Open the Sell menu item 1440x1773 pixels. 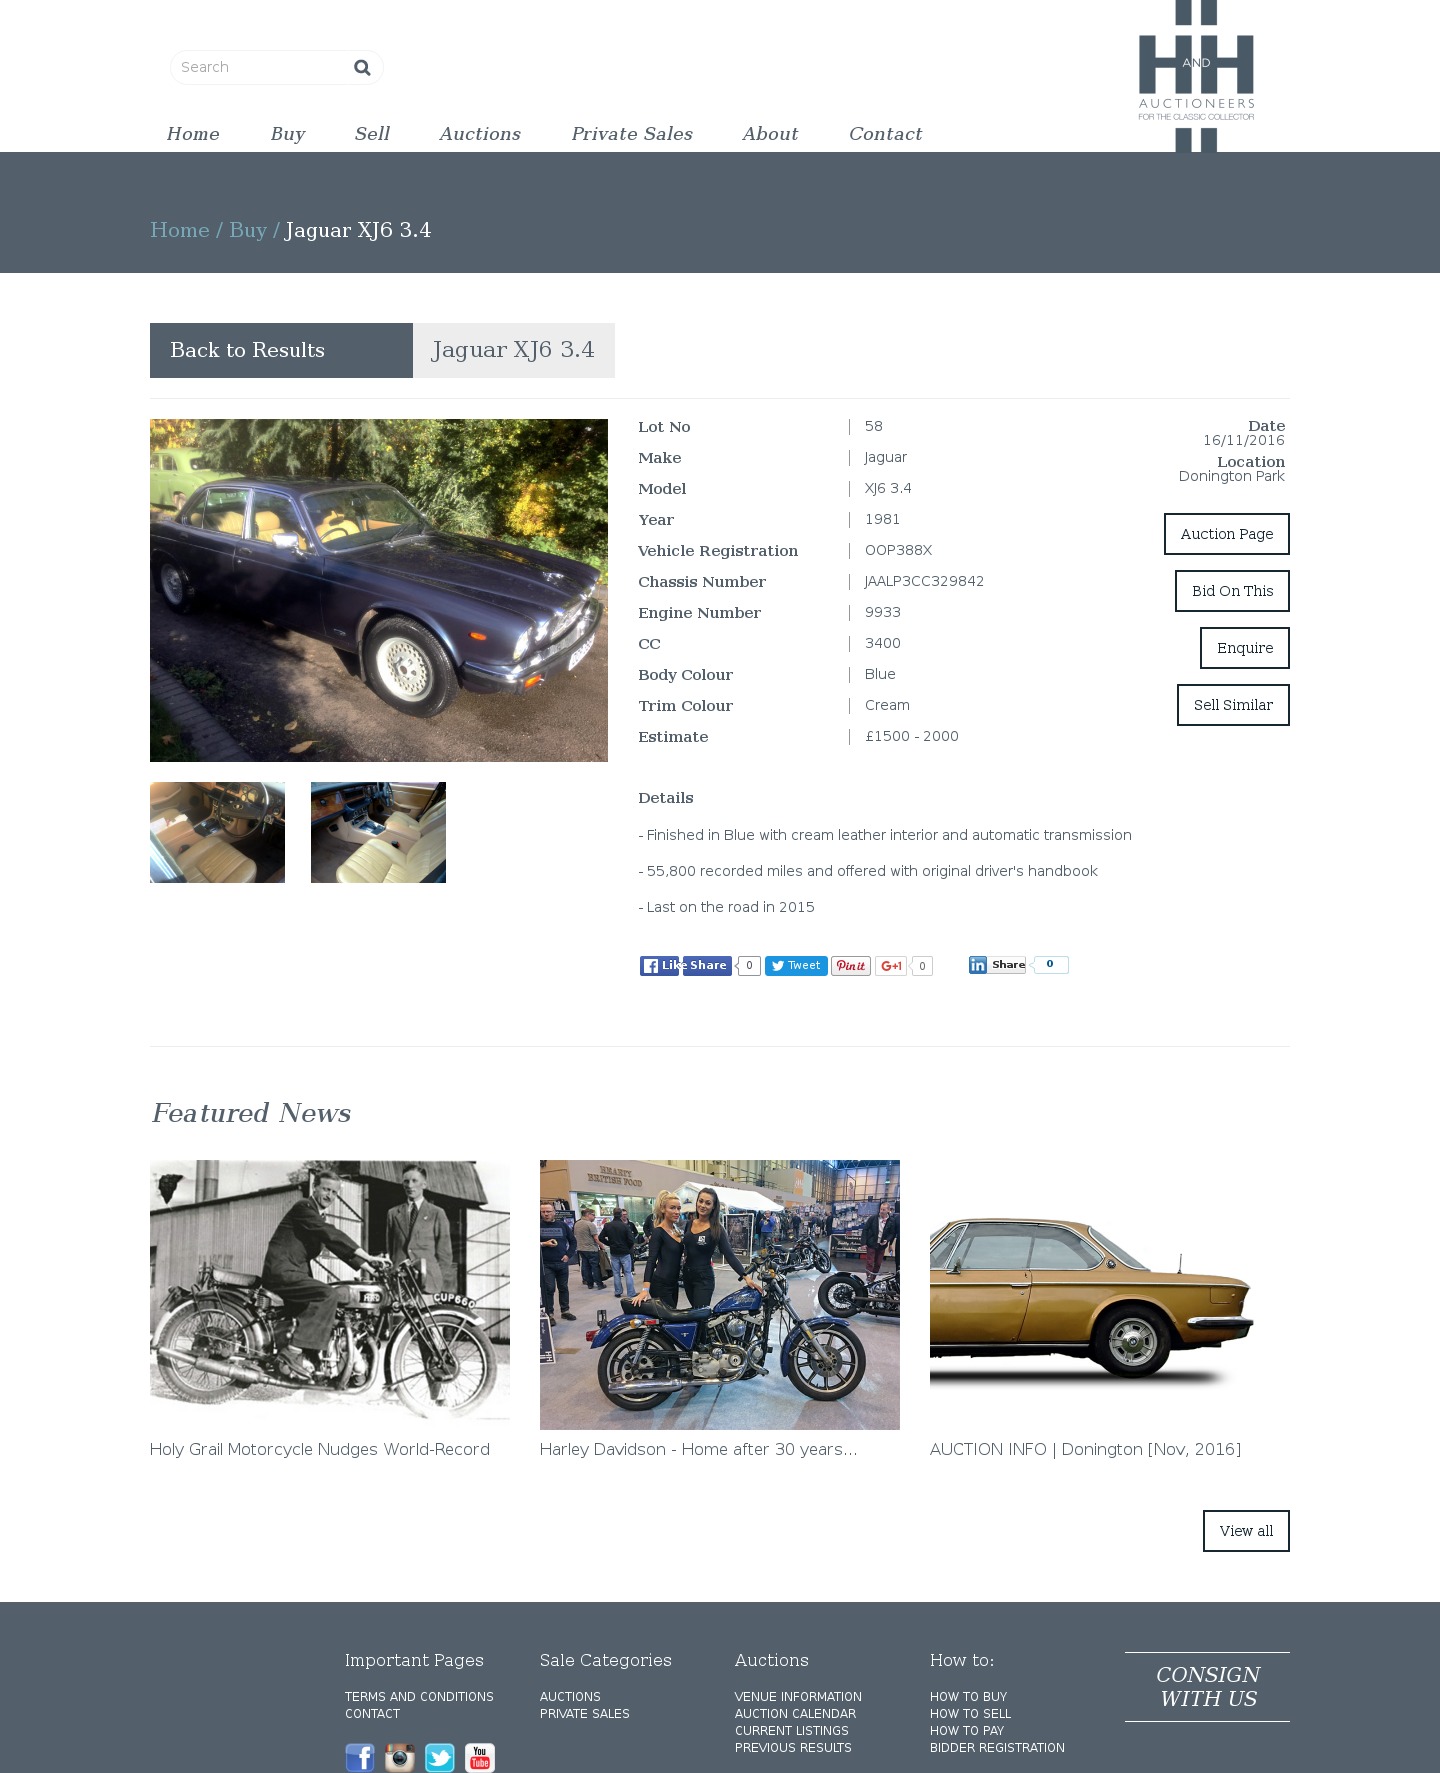pyautogui.click(x=372, y=134)
